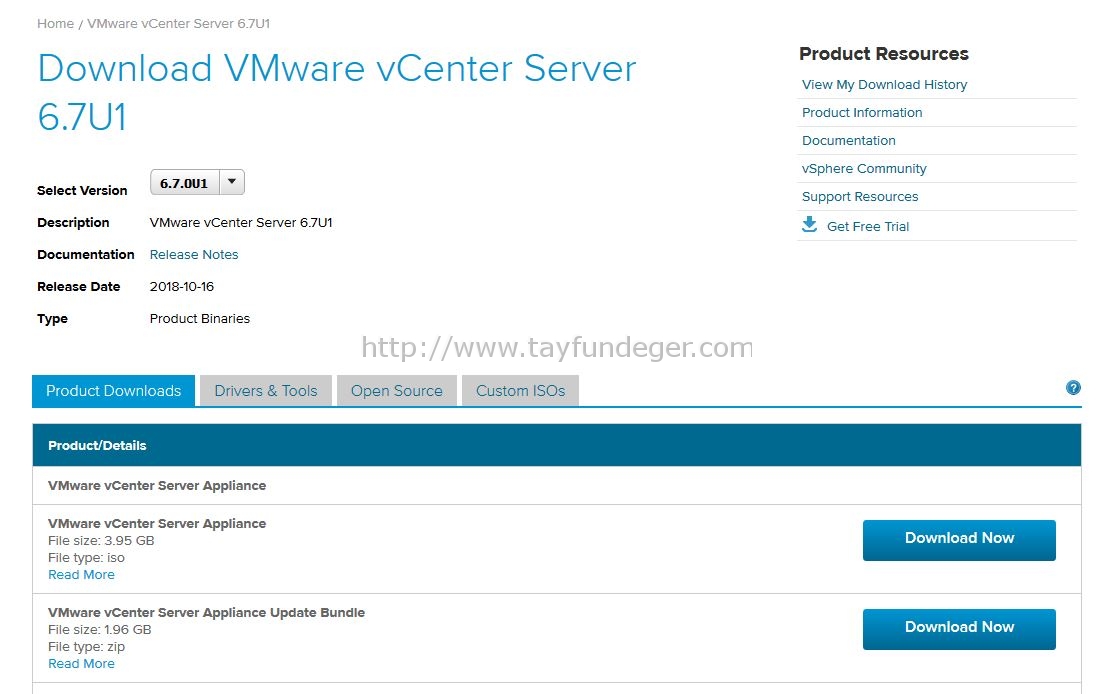Click the download arrow icon beside Get Free Trial
The image size is (1110, 694).
coord(809,225)
